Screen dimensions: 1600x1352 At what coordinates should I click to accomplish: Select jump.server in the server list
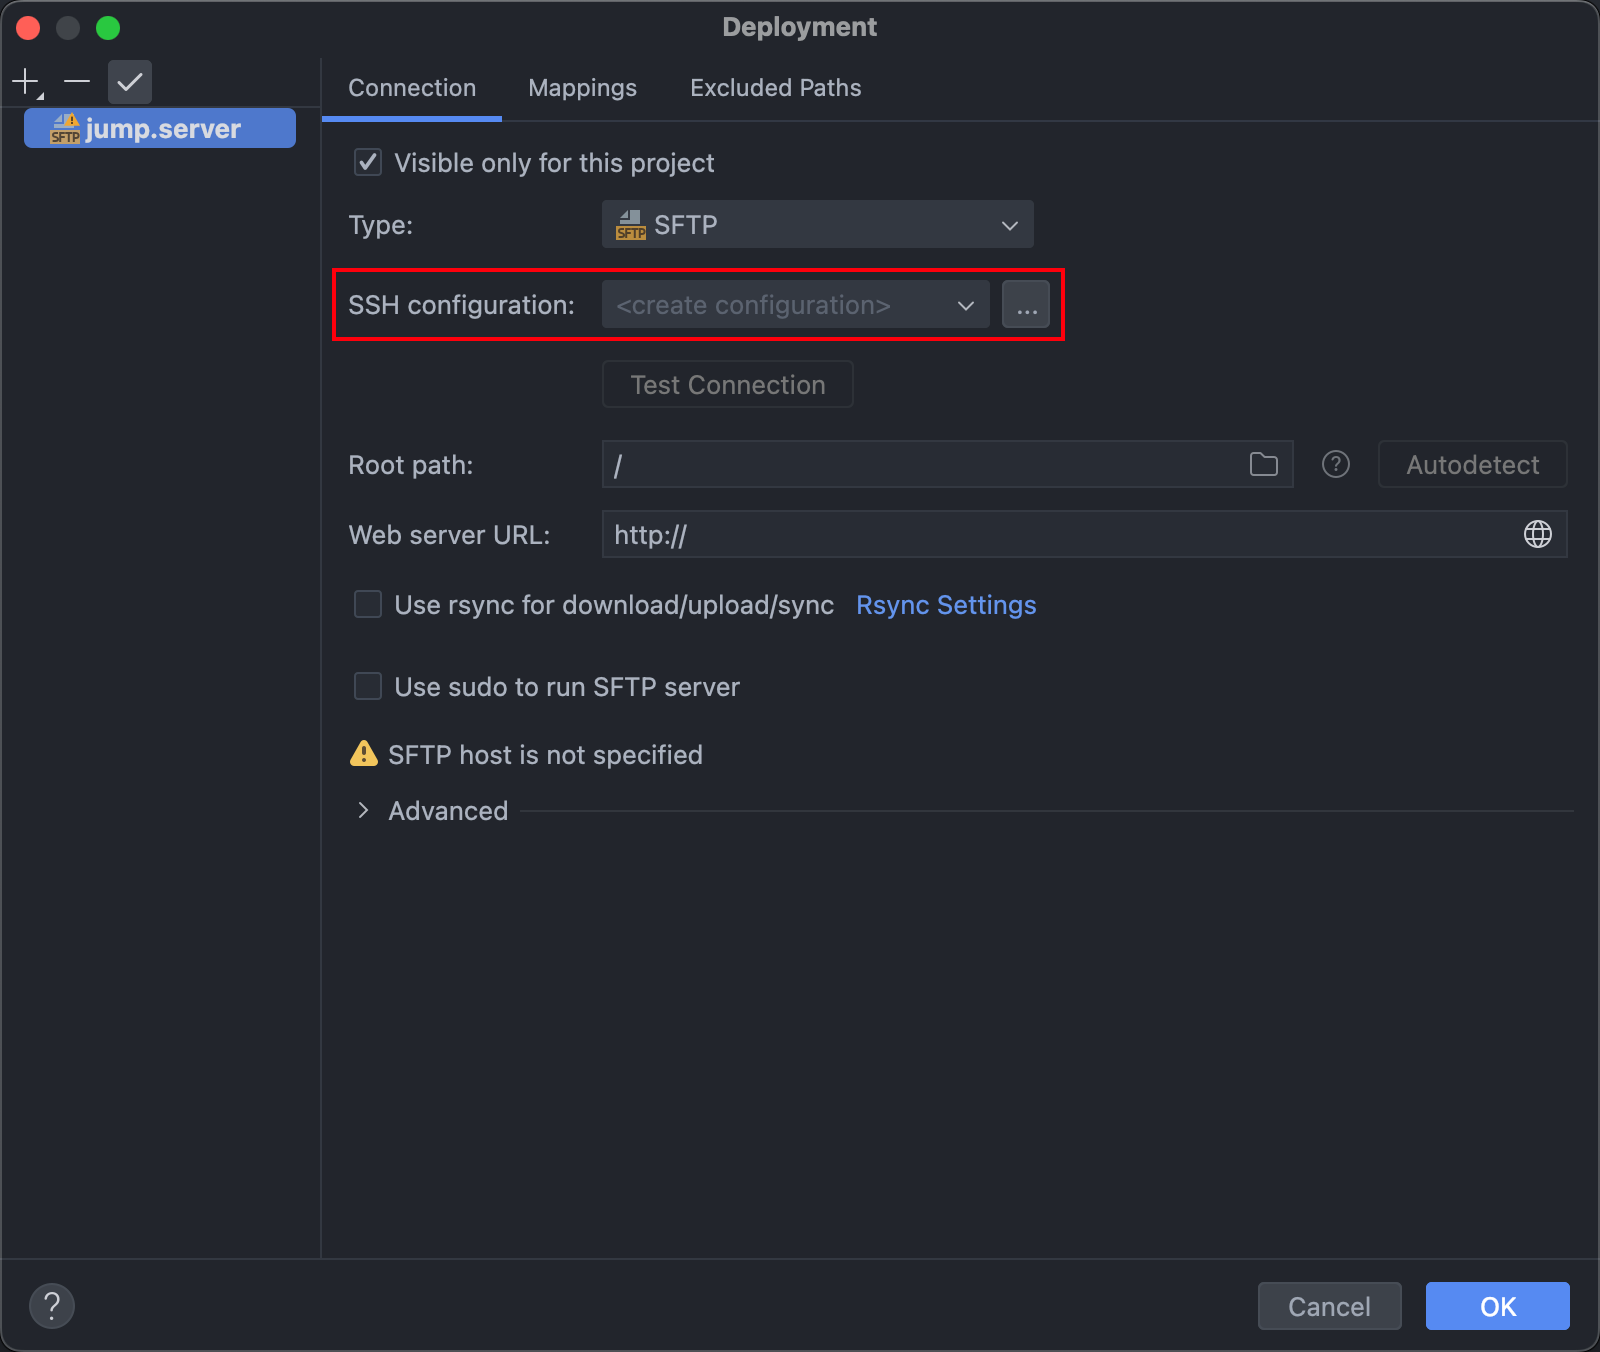[160, 128]
